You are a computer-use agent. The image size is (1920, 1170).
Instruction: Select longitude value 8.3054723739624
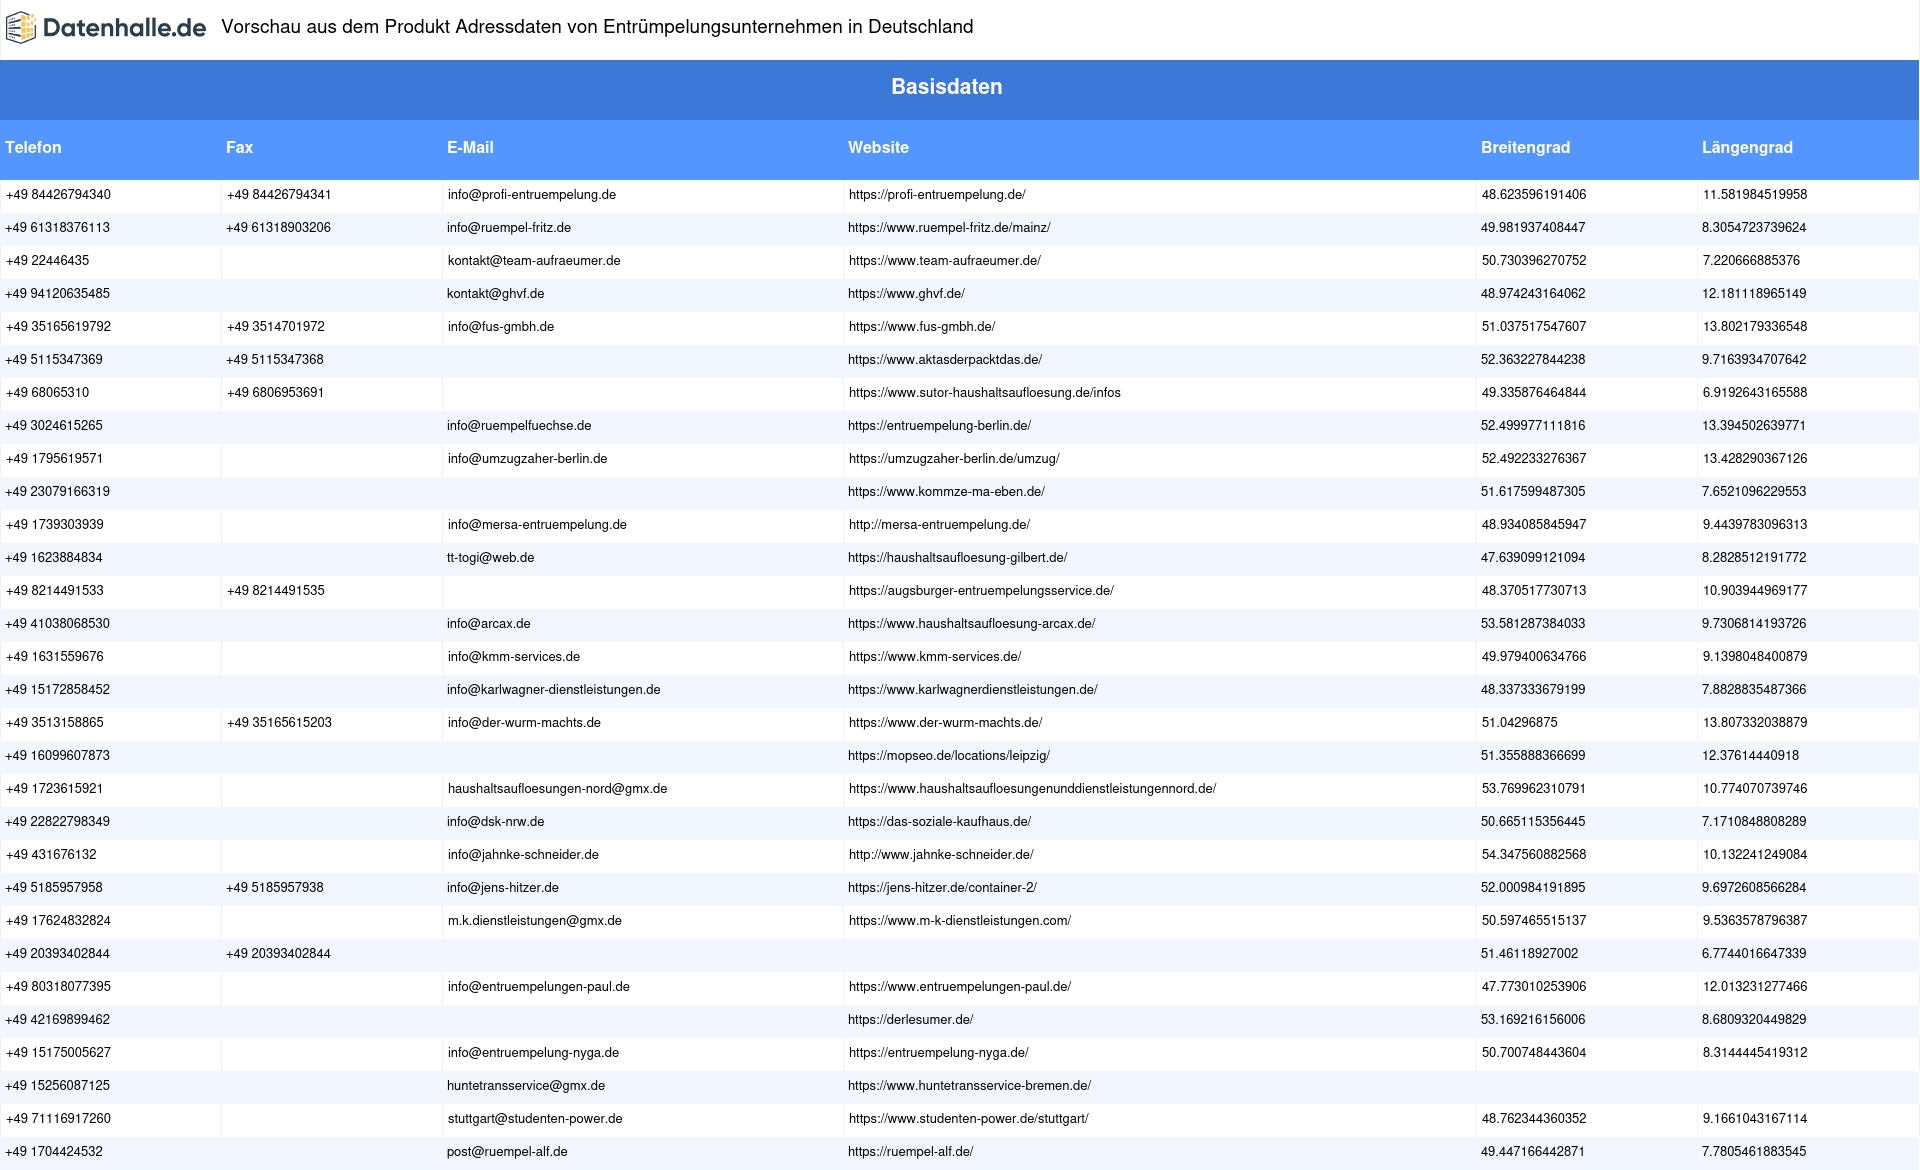point(1754,228)
